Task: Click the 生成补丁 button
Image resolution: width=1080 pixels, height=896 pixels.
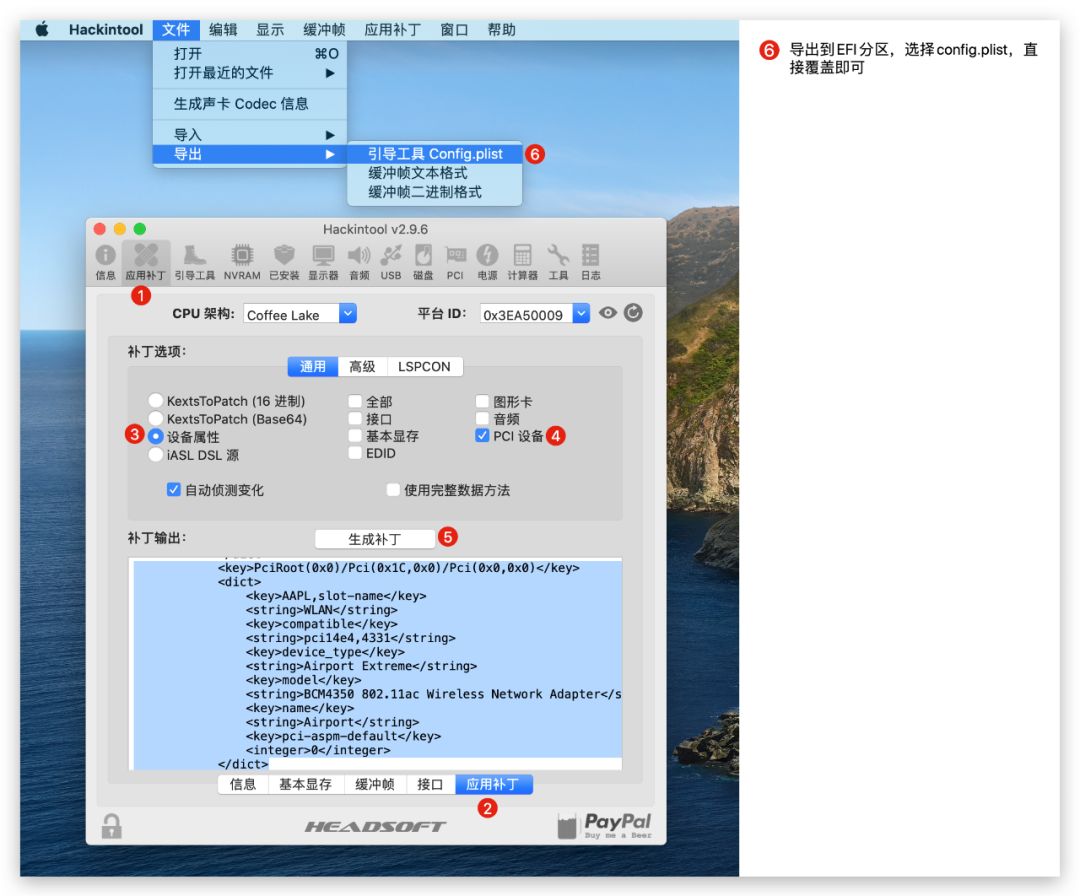Action: tap(375, 539)
